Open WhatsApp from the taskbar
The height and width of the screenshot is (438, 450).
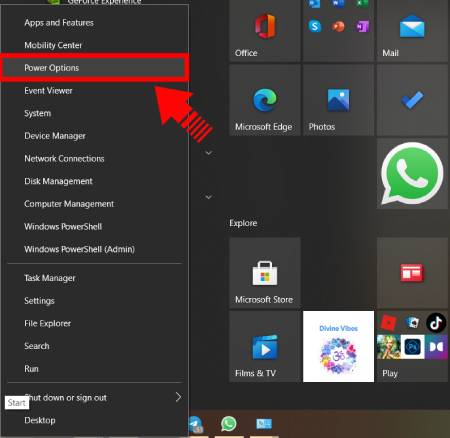229,424
